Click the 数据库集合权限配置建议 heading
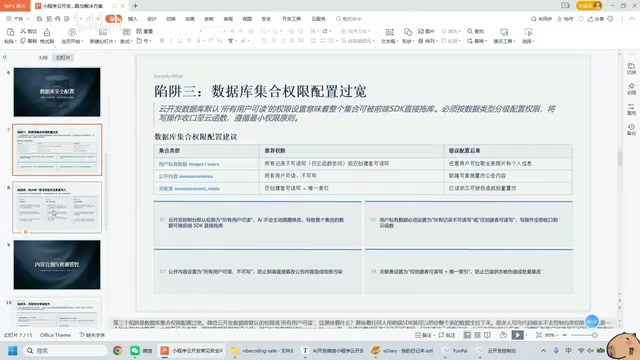The width and height of the screenshot is (640, 360). point(196,136)
